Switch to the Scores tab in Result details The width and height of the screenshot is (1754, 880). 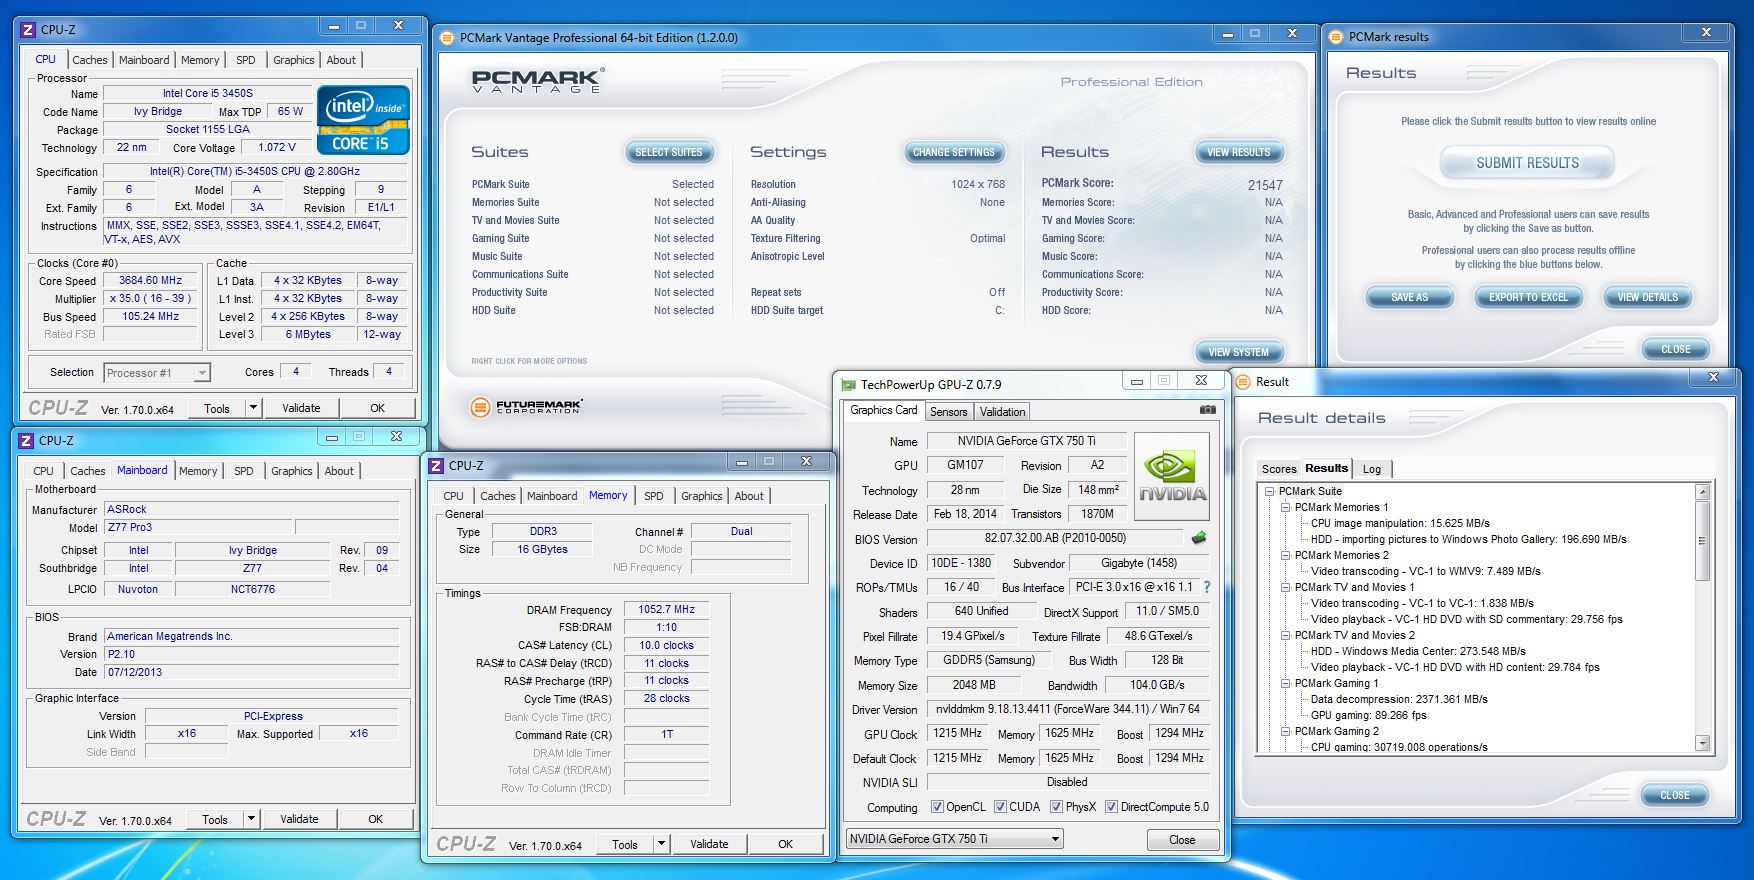[1278, 469]
